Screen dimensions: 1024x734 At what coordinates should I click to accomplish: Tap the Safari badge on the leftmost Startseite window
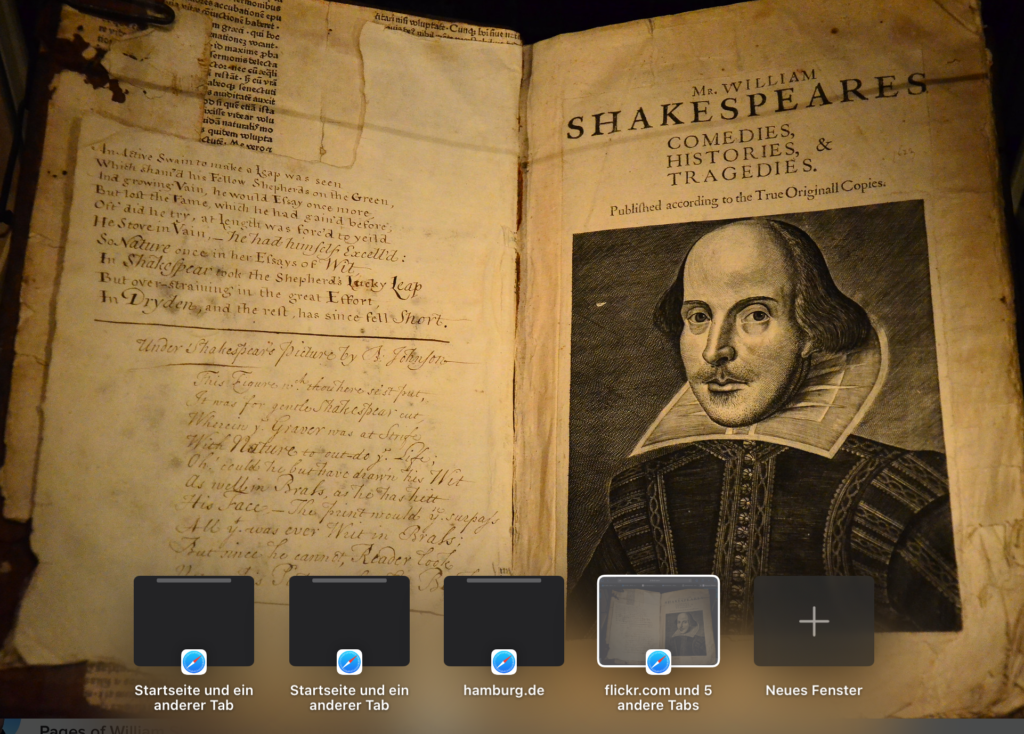pos(194,661)
